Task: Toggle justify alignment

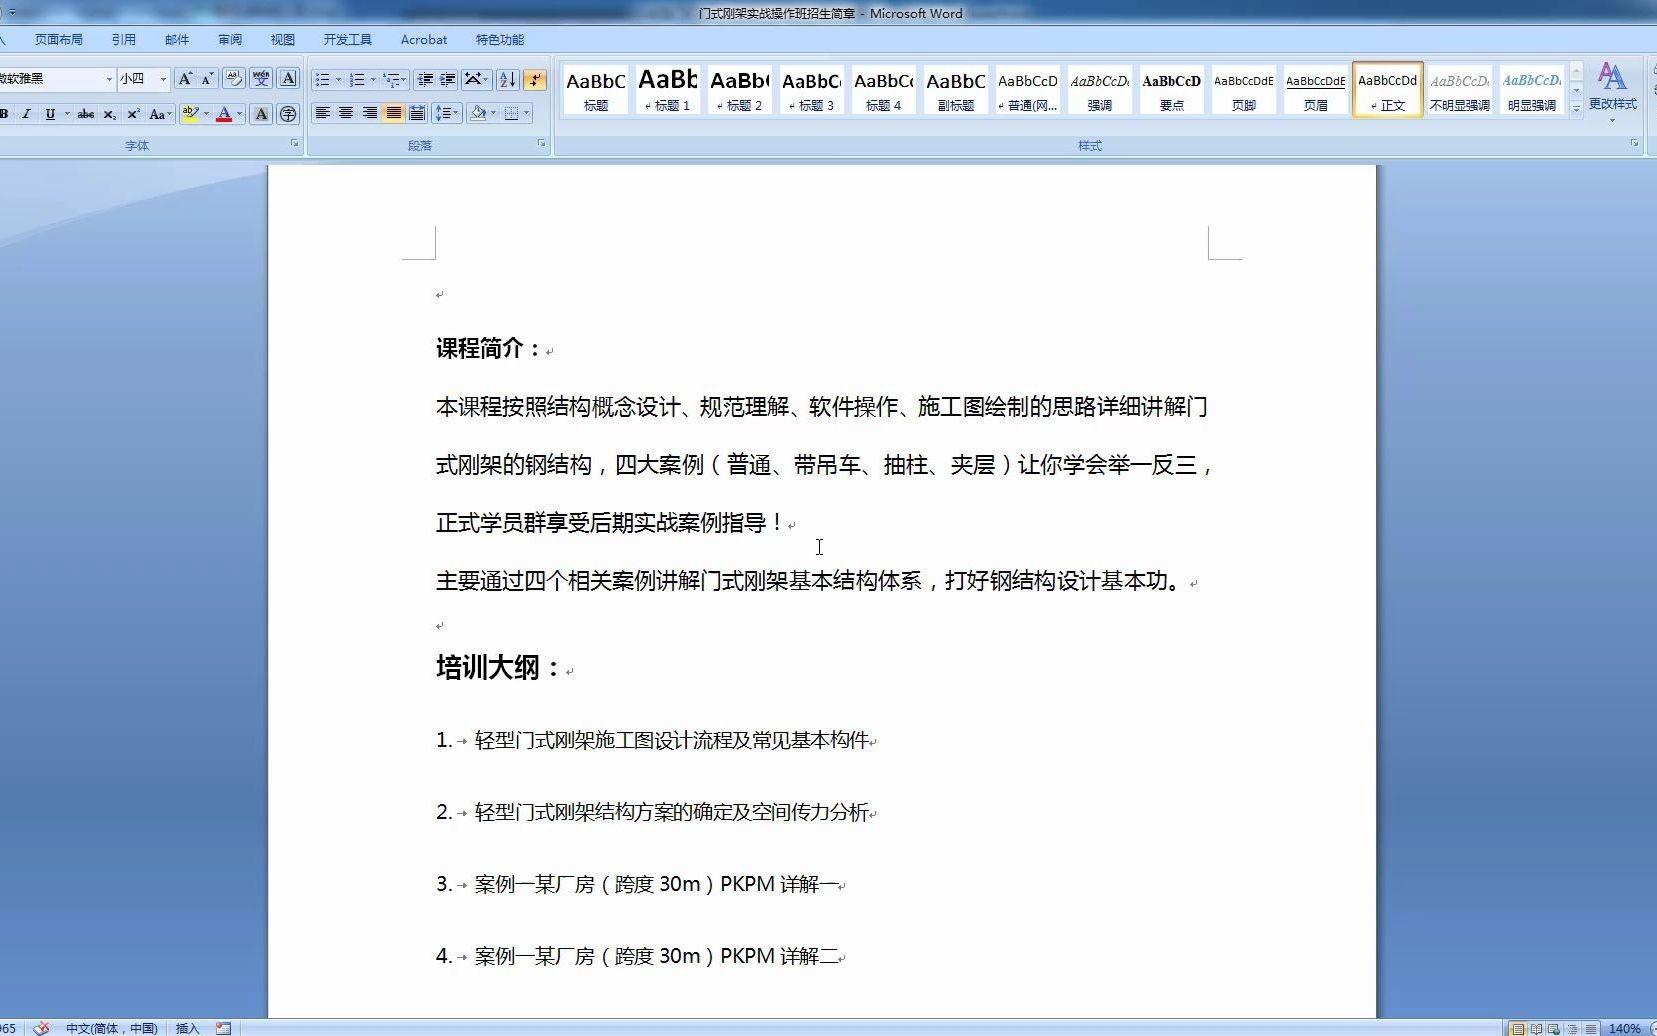Action: [393, 113]
